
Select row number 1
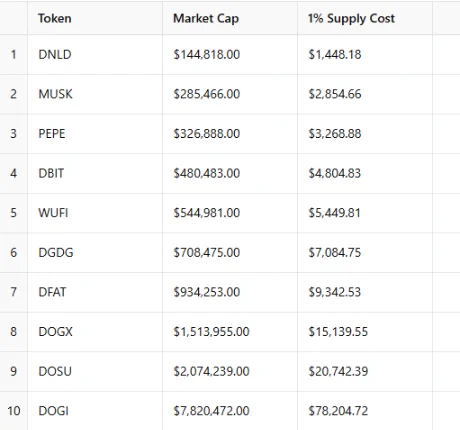[x=13, y=55]
